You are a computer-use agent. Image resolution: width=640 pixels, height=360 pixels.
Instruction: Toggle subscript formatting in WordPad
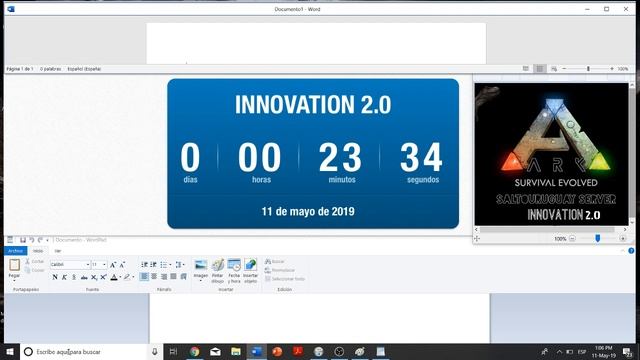[x=94, y=277]
